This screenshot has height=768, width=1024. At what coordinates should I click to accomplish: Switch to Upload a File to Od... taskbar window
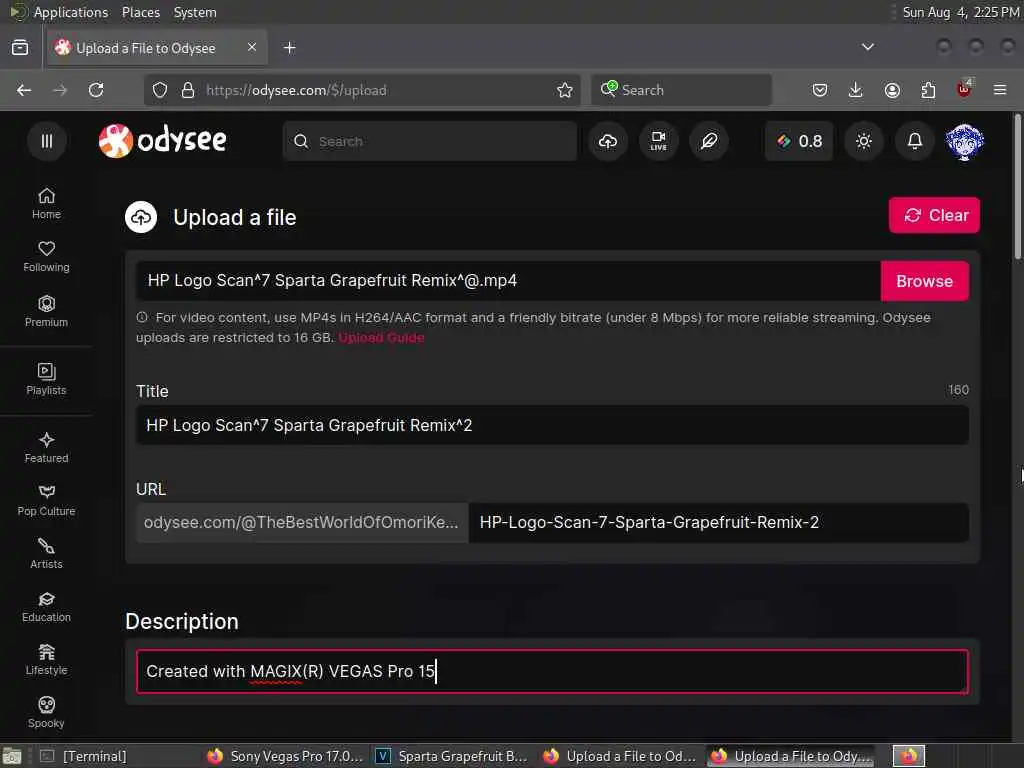click(x=620, y=756)
